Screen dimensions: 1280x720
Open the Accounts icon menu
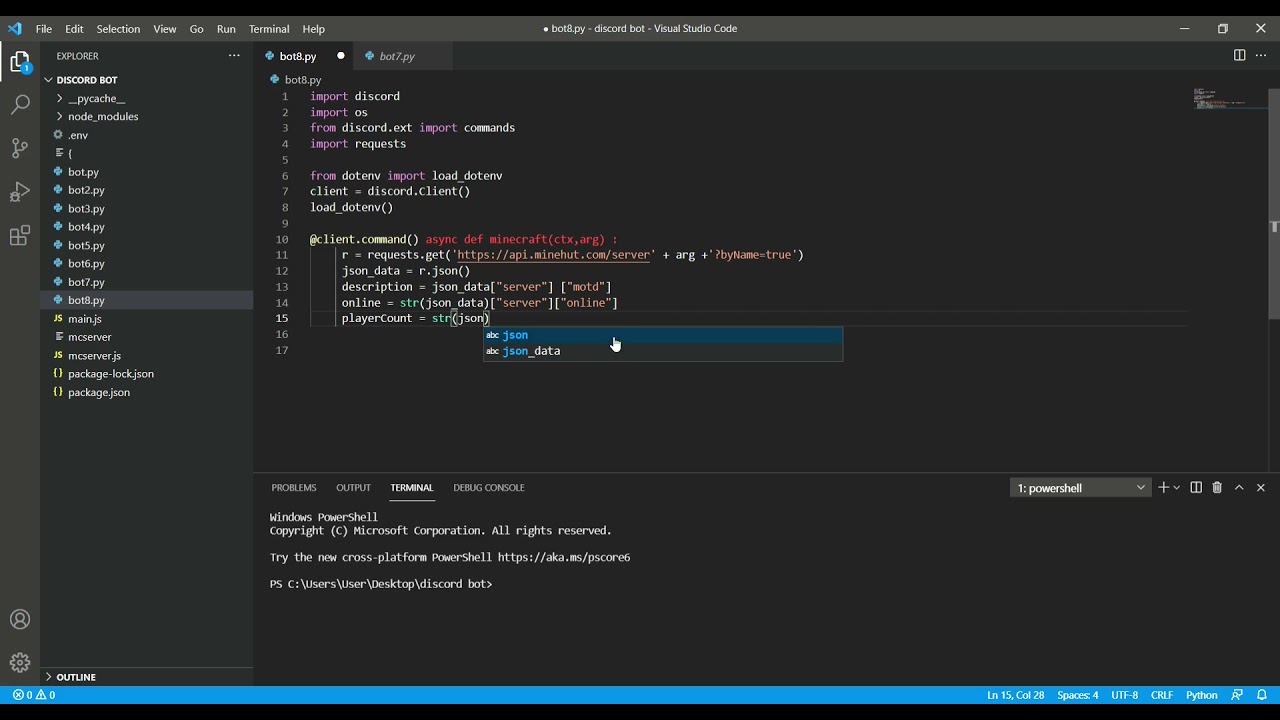pos(20,619)
